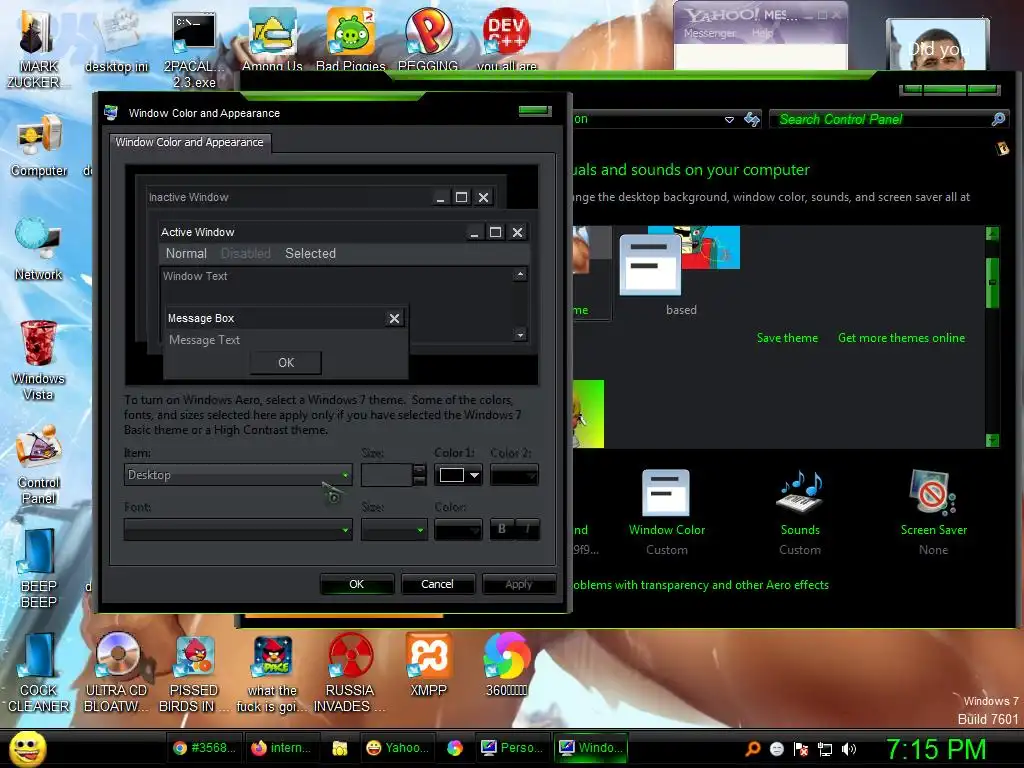
Task: Click the network tray icon
Action: [x=825, y=749]
